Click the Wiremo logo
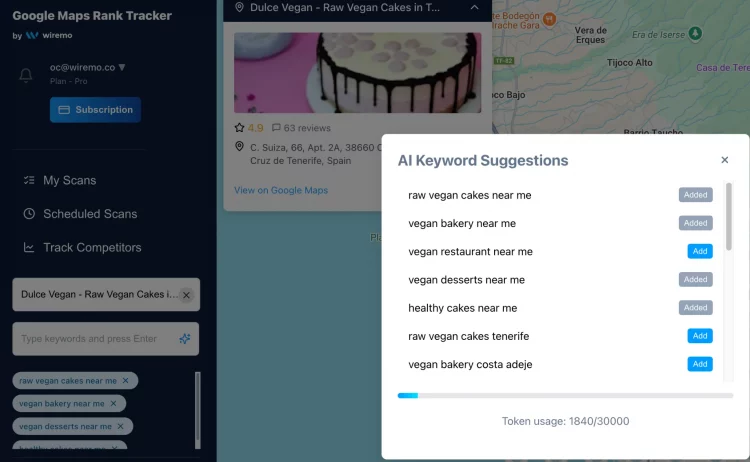Image resolution: width=750 pixels, height=462 pixels. click(49, 35)
